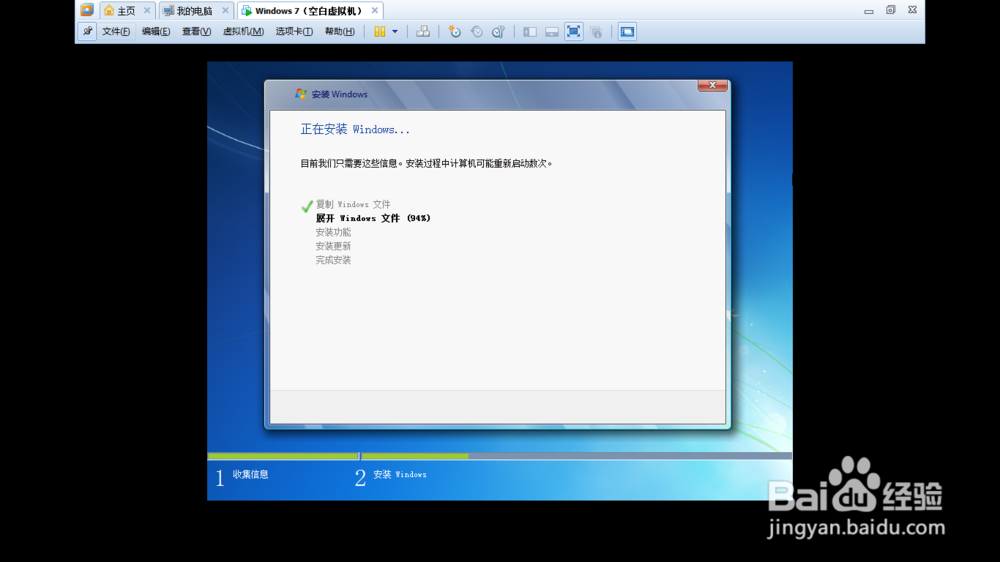
Task: Click the VMware Workstation logo icon
Action: [x=87, y=10]
